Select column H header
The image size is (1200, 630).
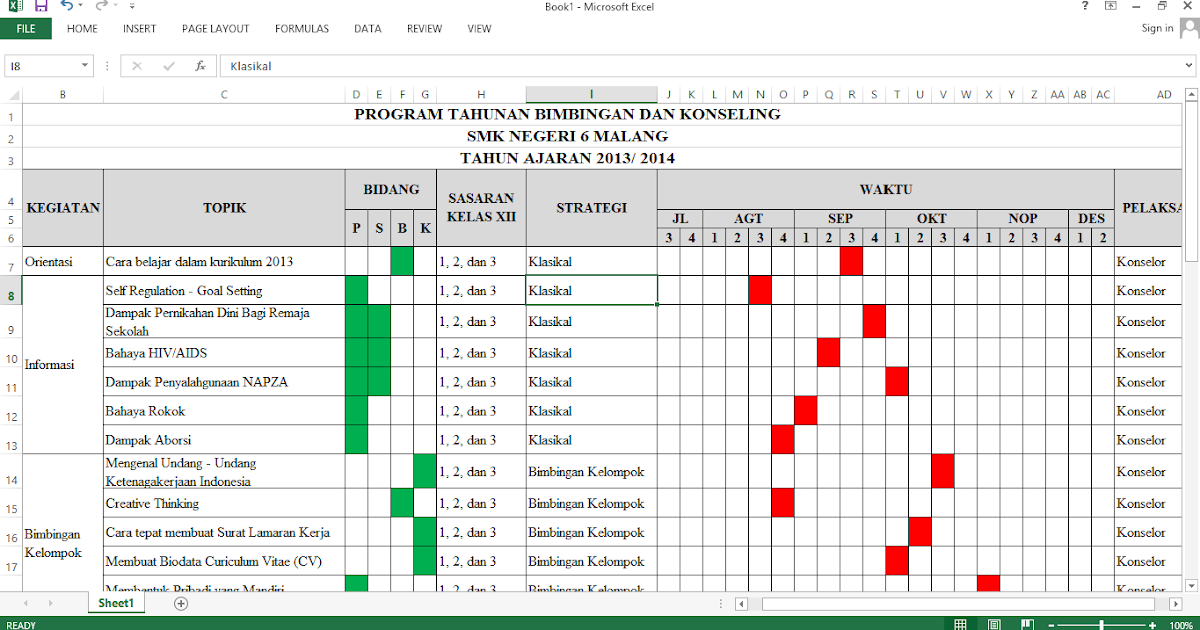(x=481, y=95)
